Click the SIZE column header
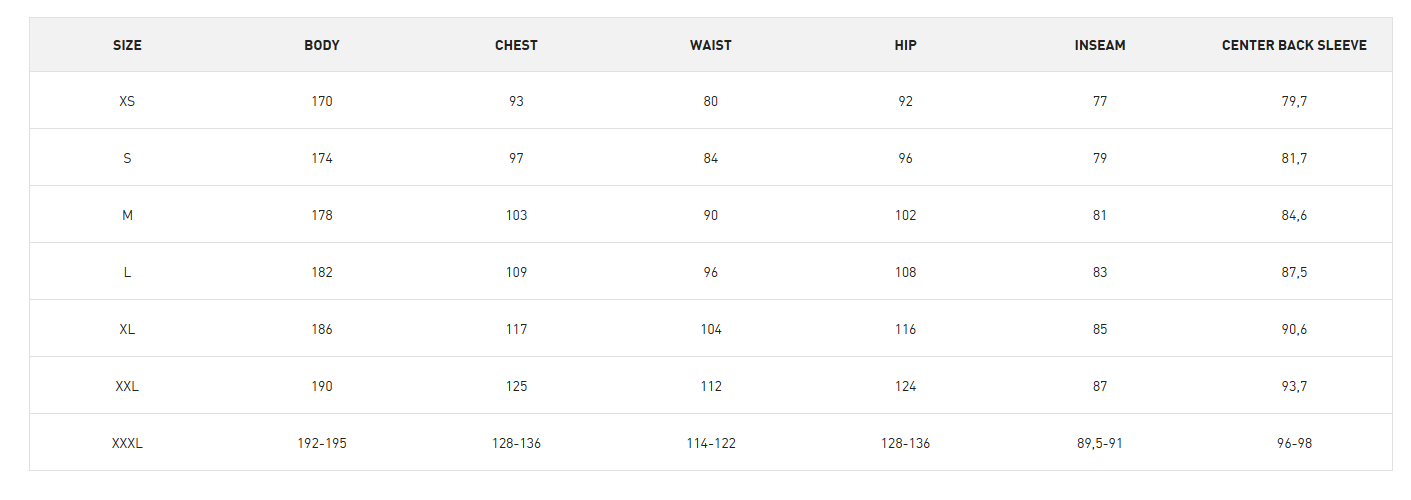The width and height of the screenshot is (1411, 500). [x=127, y=45]
